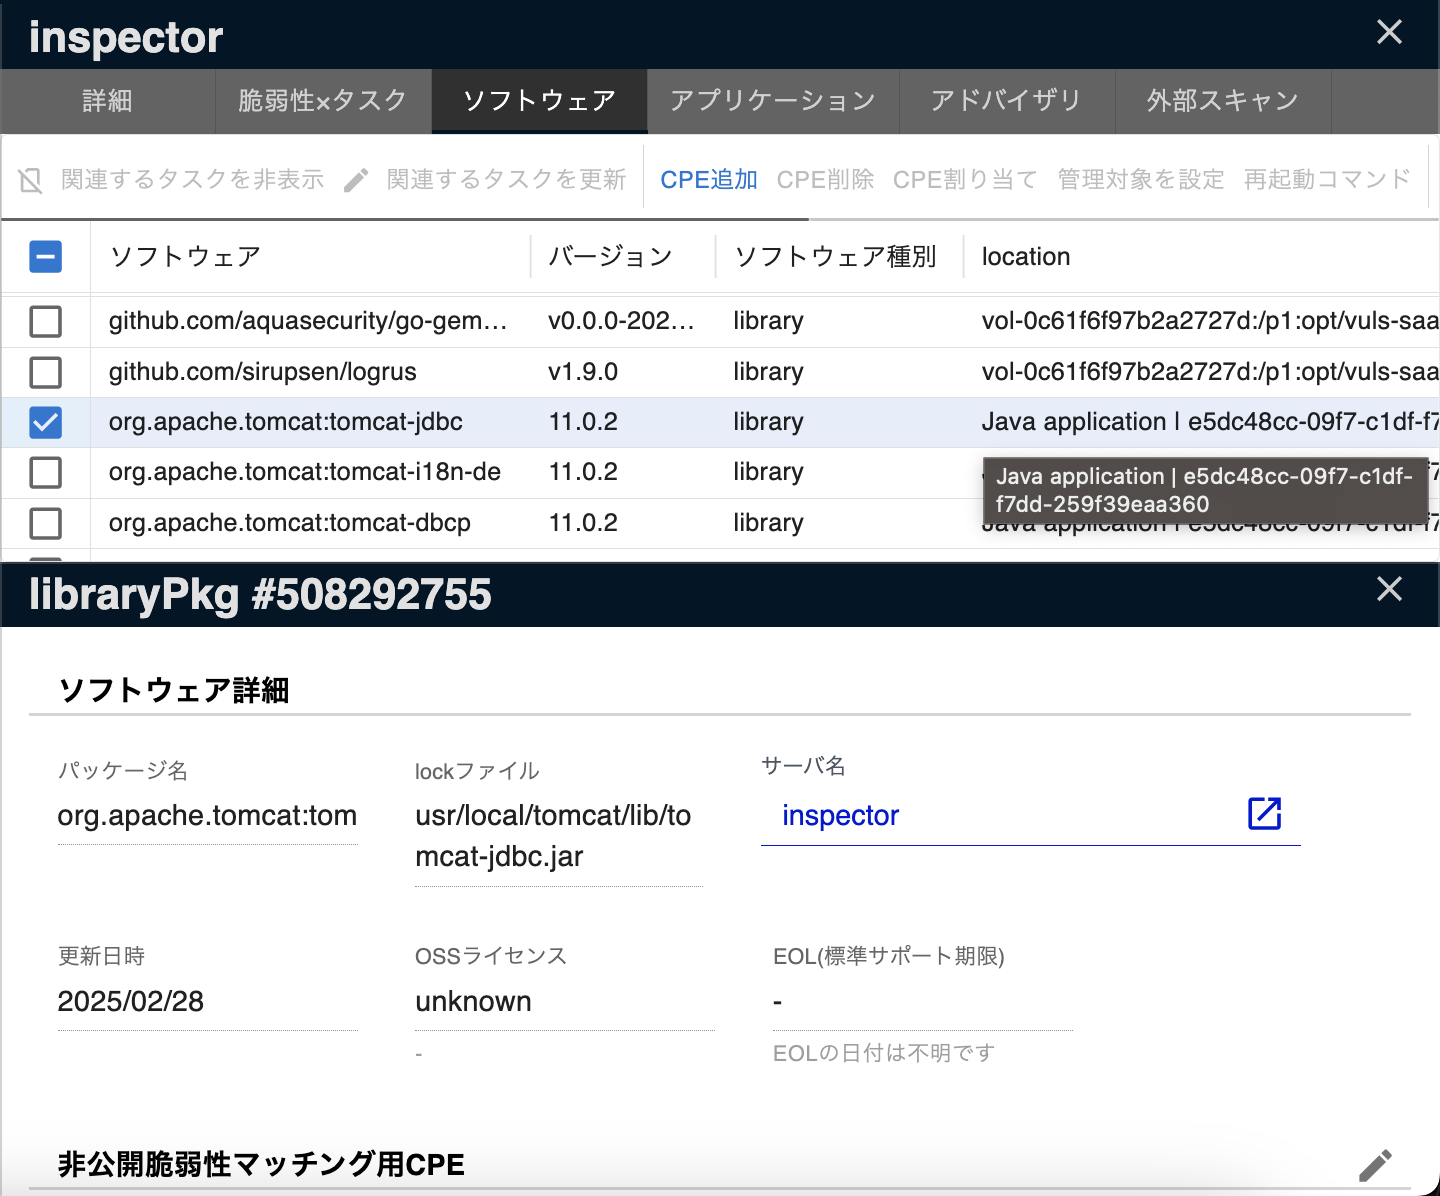Image resolution: width=1440 pixels, height=1196 pixels.
Task: Select the tomcat-i18n-de row checkbox
Action: click(x=46, y=472)
